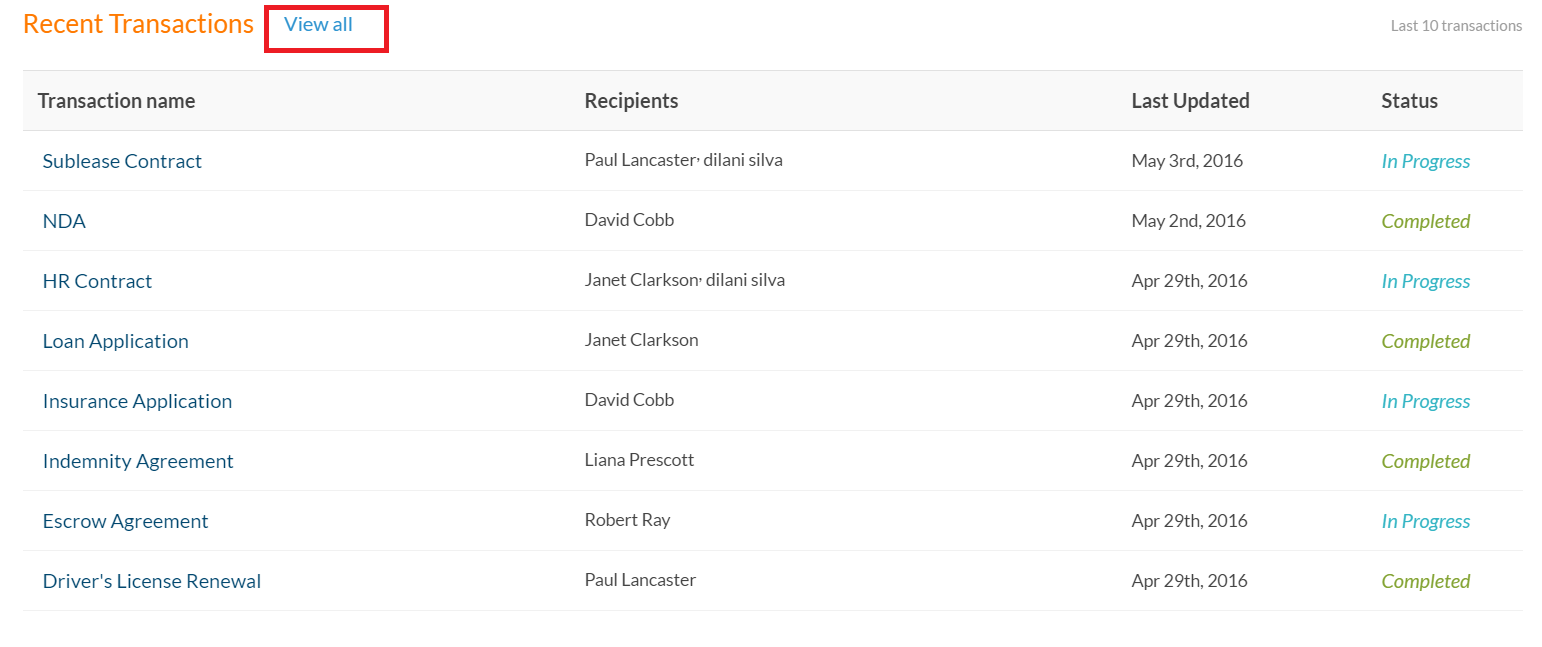Open the Escrow Agreement transaction
1542x647 pixels.
pyautogui.click(x=125, y=521)
